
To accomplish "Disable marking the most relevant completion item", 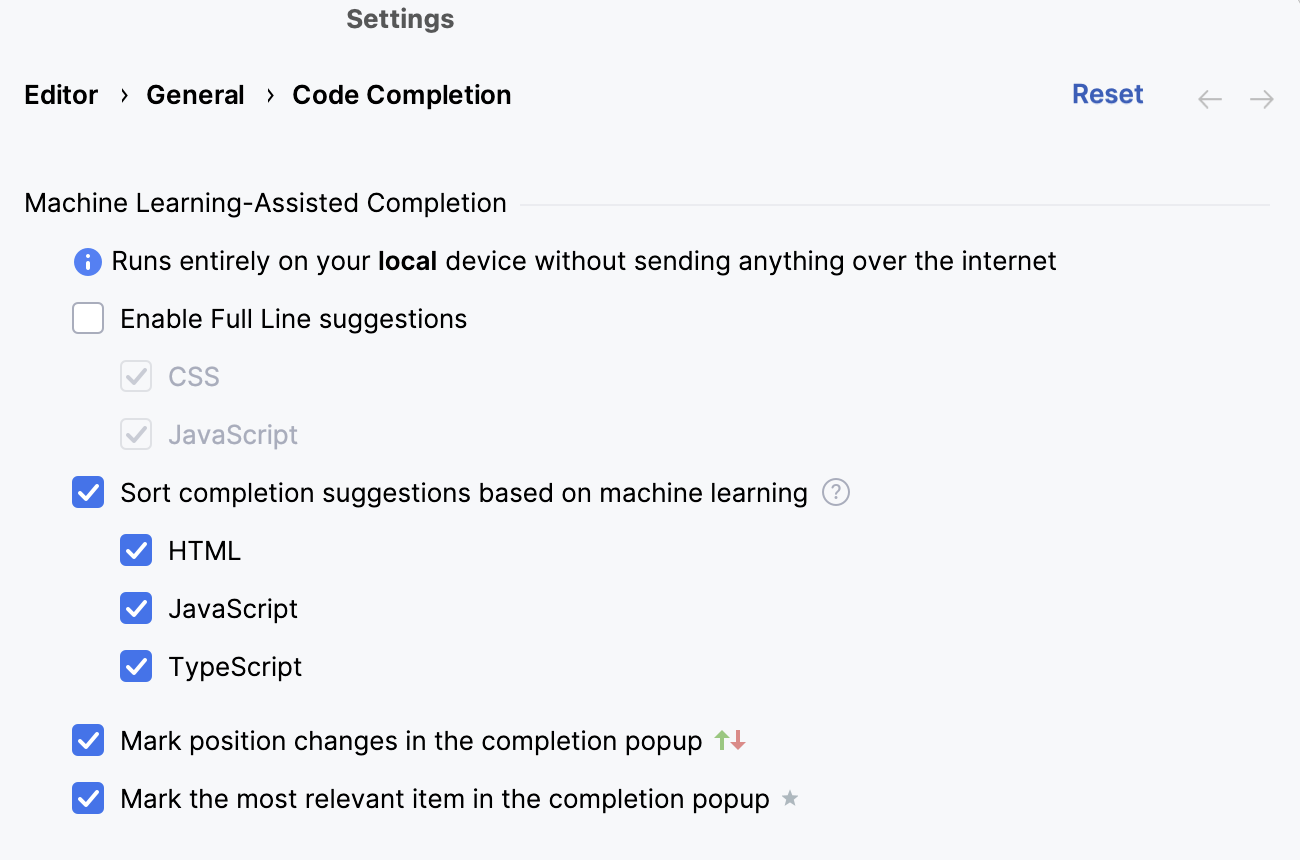I will pyautogui.click(x=88, y=798).
